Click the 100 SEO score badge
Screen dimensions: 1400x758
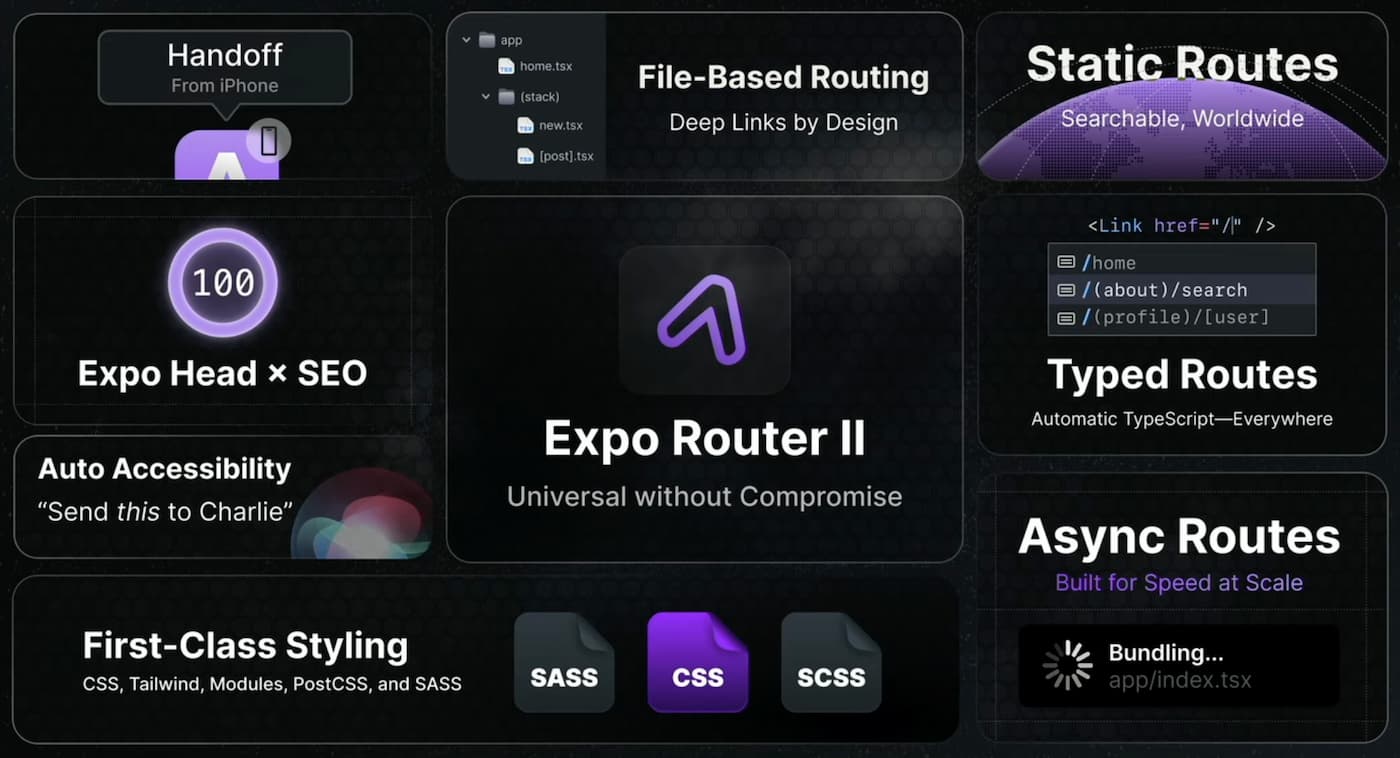[223, 282]
